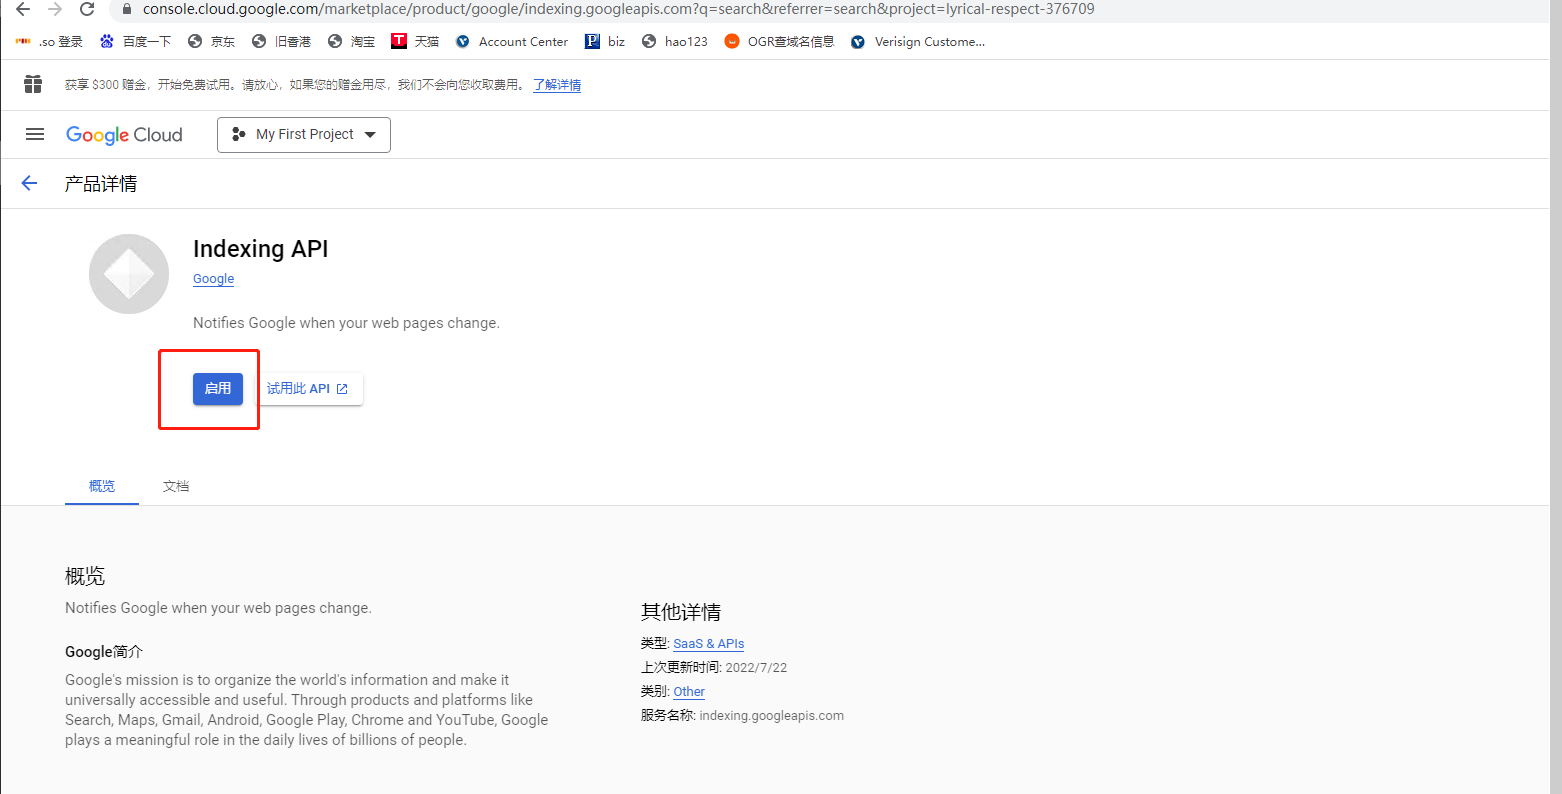Click the 服务名称 indexing.googleapis.com text
The image size is (1562, 794).
[742, 716]
